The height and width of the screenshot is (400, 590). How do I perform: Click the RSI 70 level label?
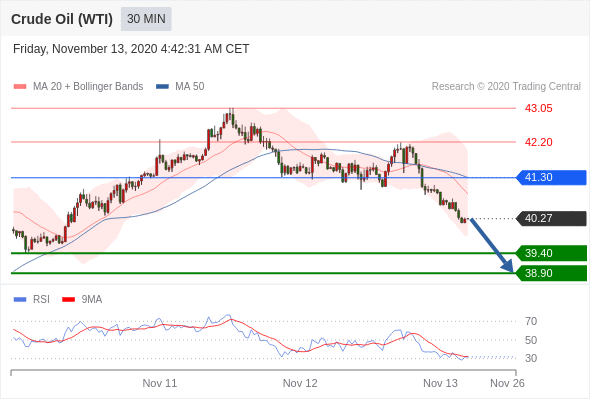tap(531, 321)
